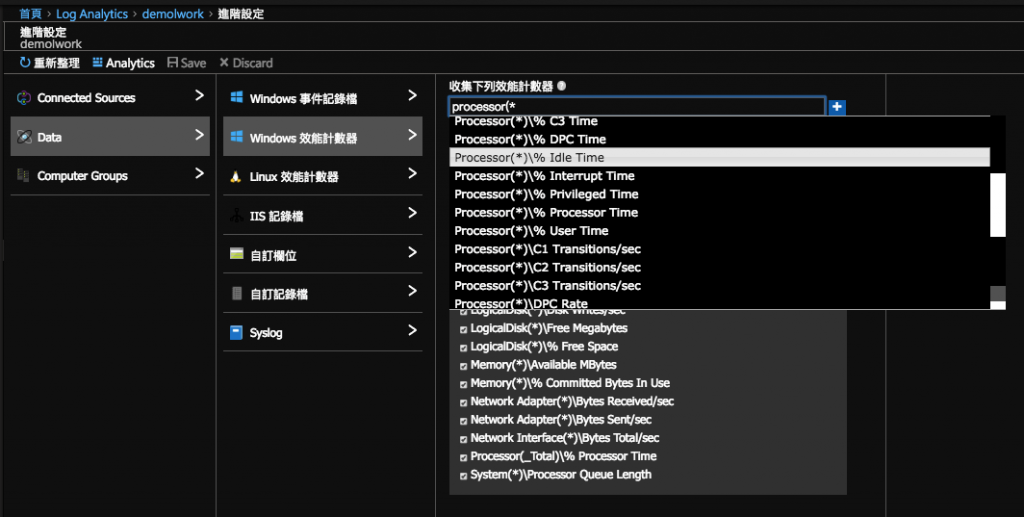Expand the 自訂欄位 chevron
Screen dimensions: 1024x517
(x=412, y=252)
